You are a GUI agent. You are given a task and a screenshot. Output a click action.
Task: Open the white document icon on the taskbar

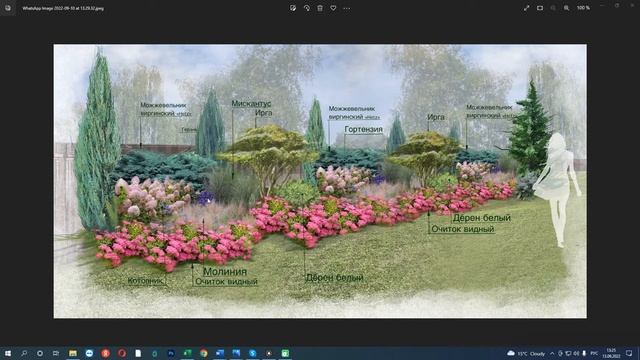tap(138, 353)
